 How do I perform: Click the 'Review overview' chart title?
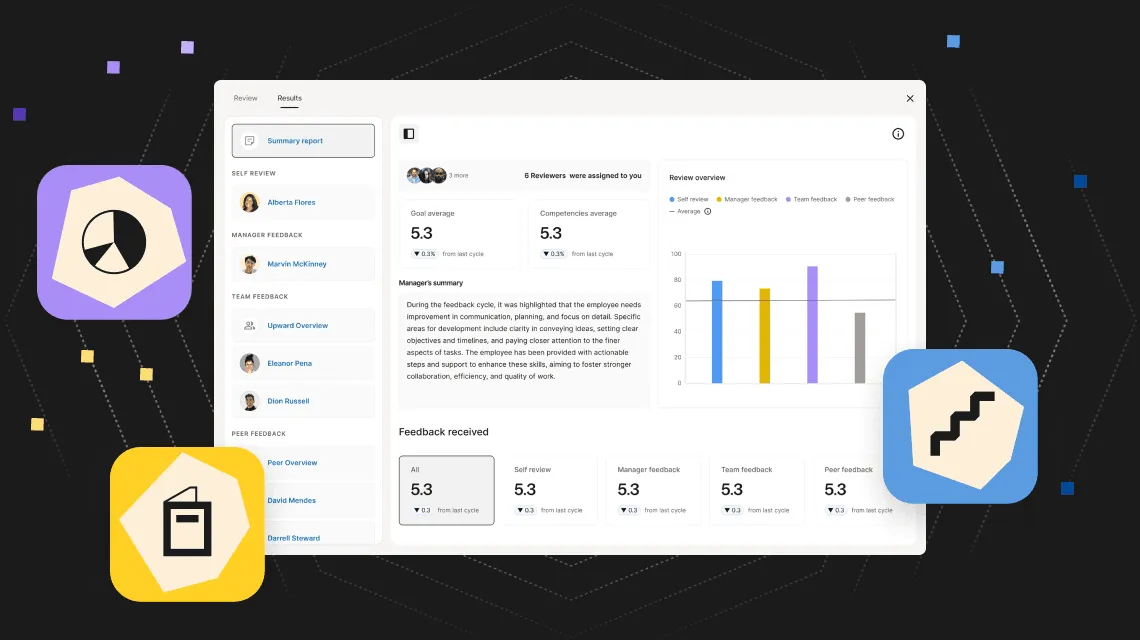click(x=697, y=177)
